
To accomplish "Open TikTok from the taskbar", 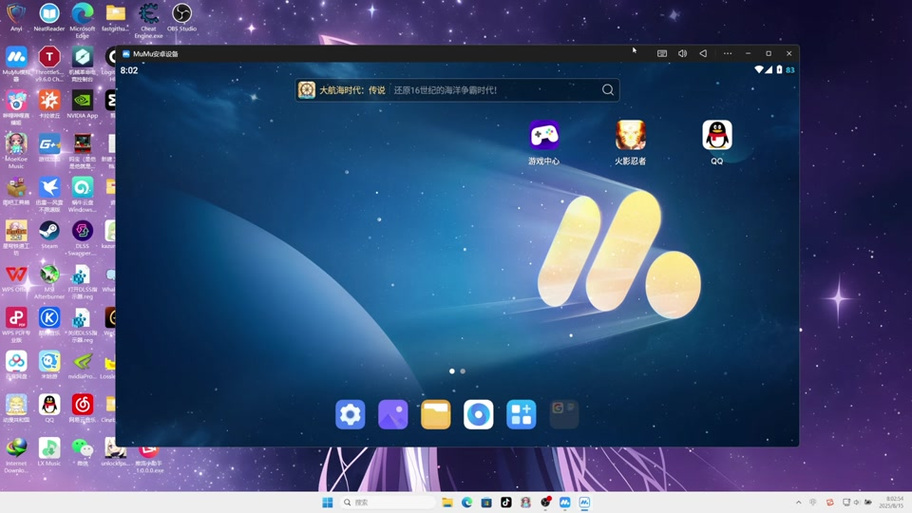I will (506, 502).
